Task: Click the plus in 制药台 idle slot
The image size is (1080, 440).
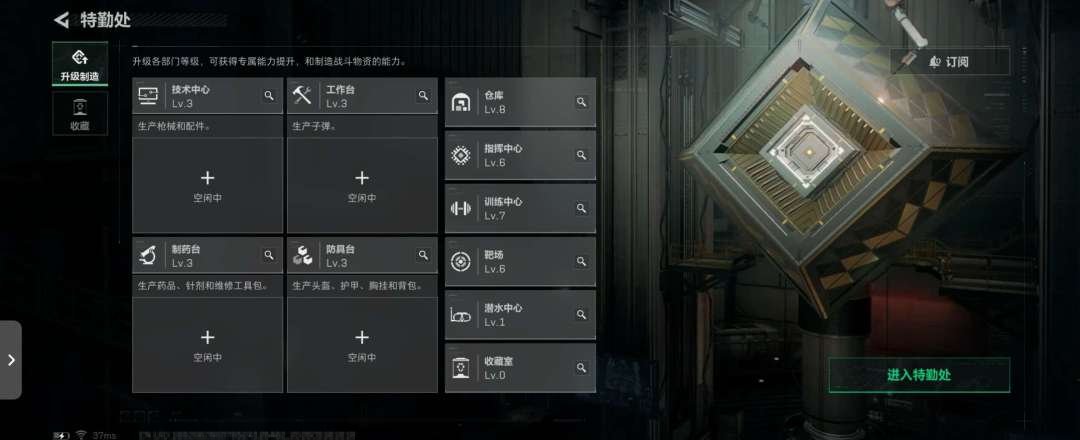Action: coord(207,337)
